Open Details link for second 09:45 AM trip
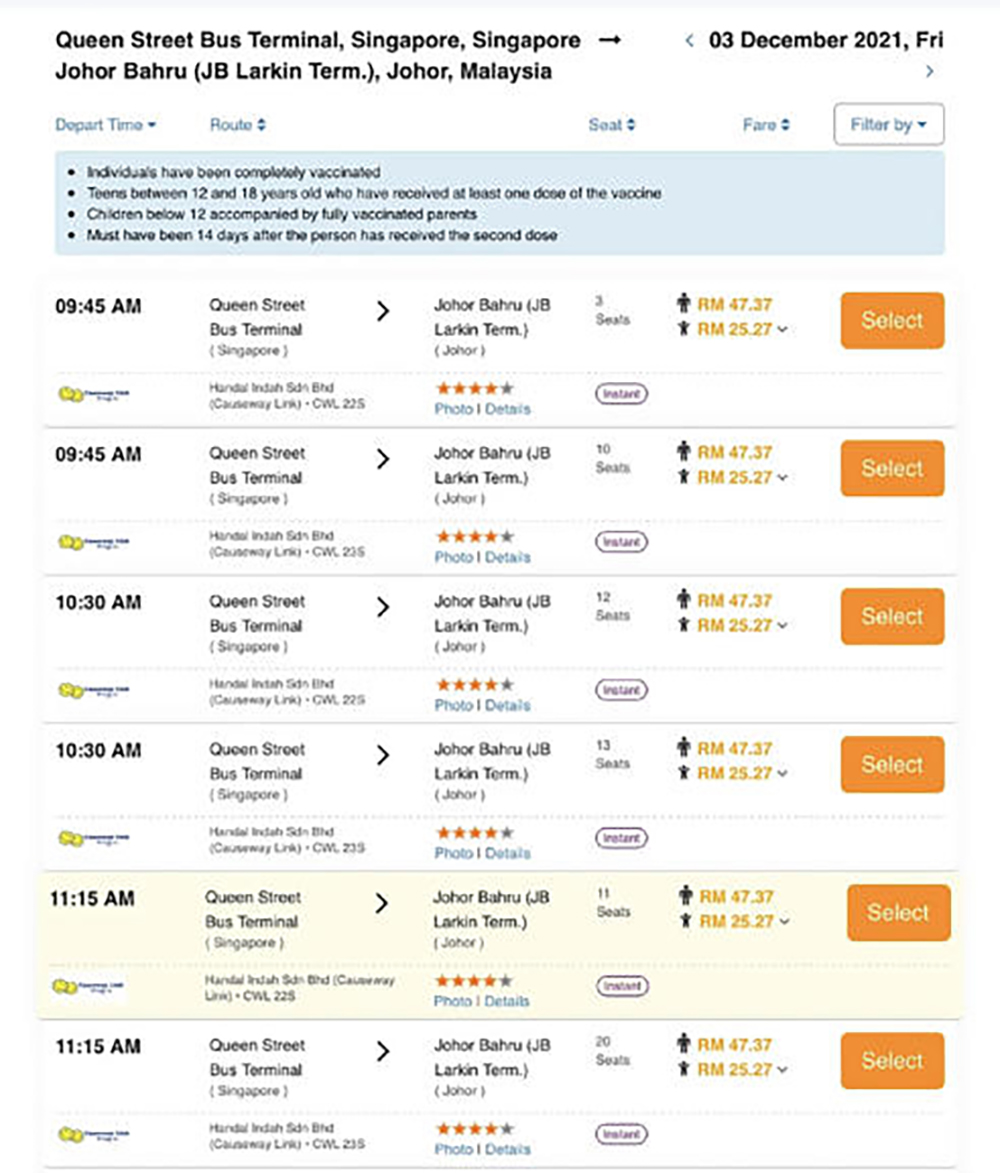The image size is (1000, 1173). [x=508, y=557]
